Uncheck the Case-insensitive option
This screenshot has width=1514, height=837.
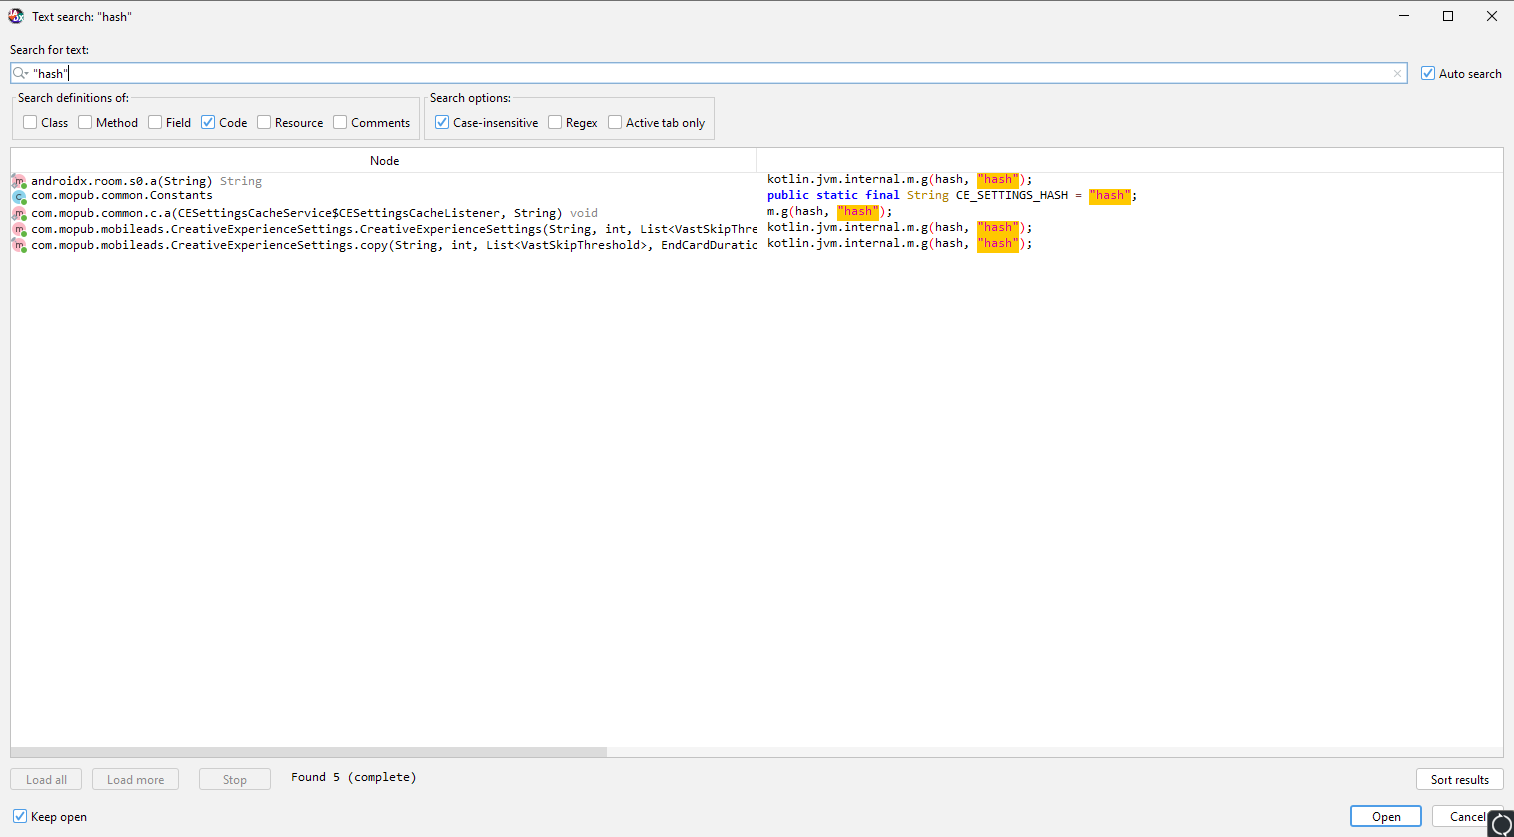point(442,122)
